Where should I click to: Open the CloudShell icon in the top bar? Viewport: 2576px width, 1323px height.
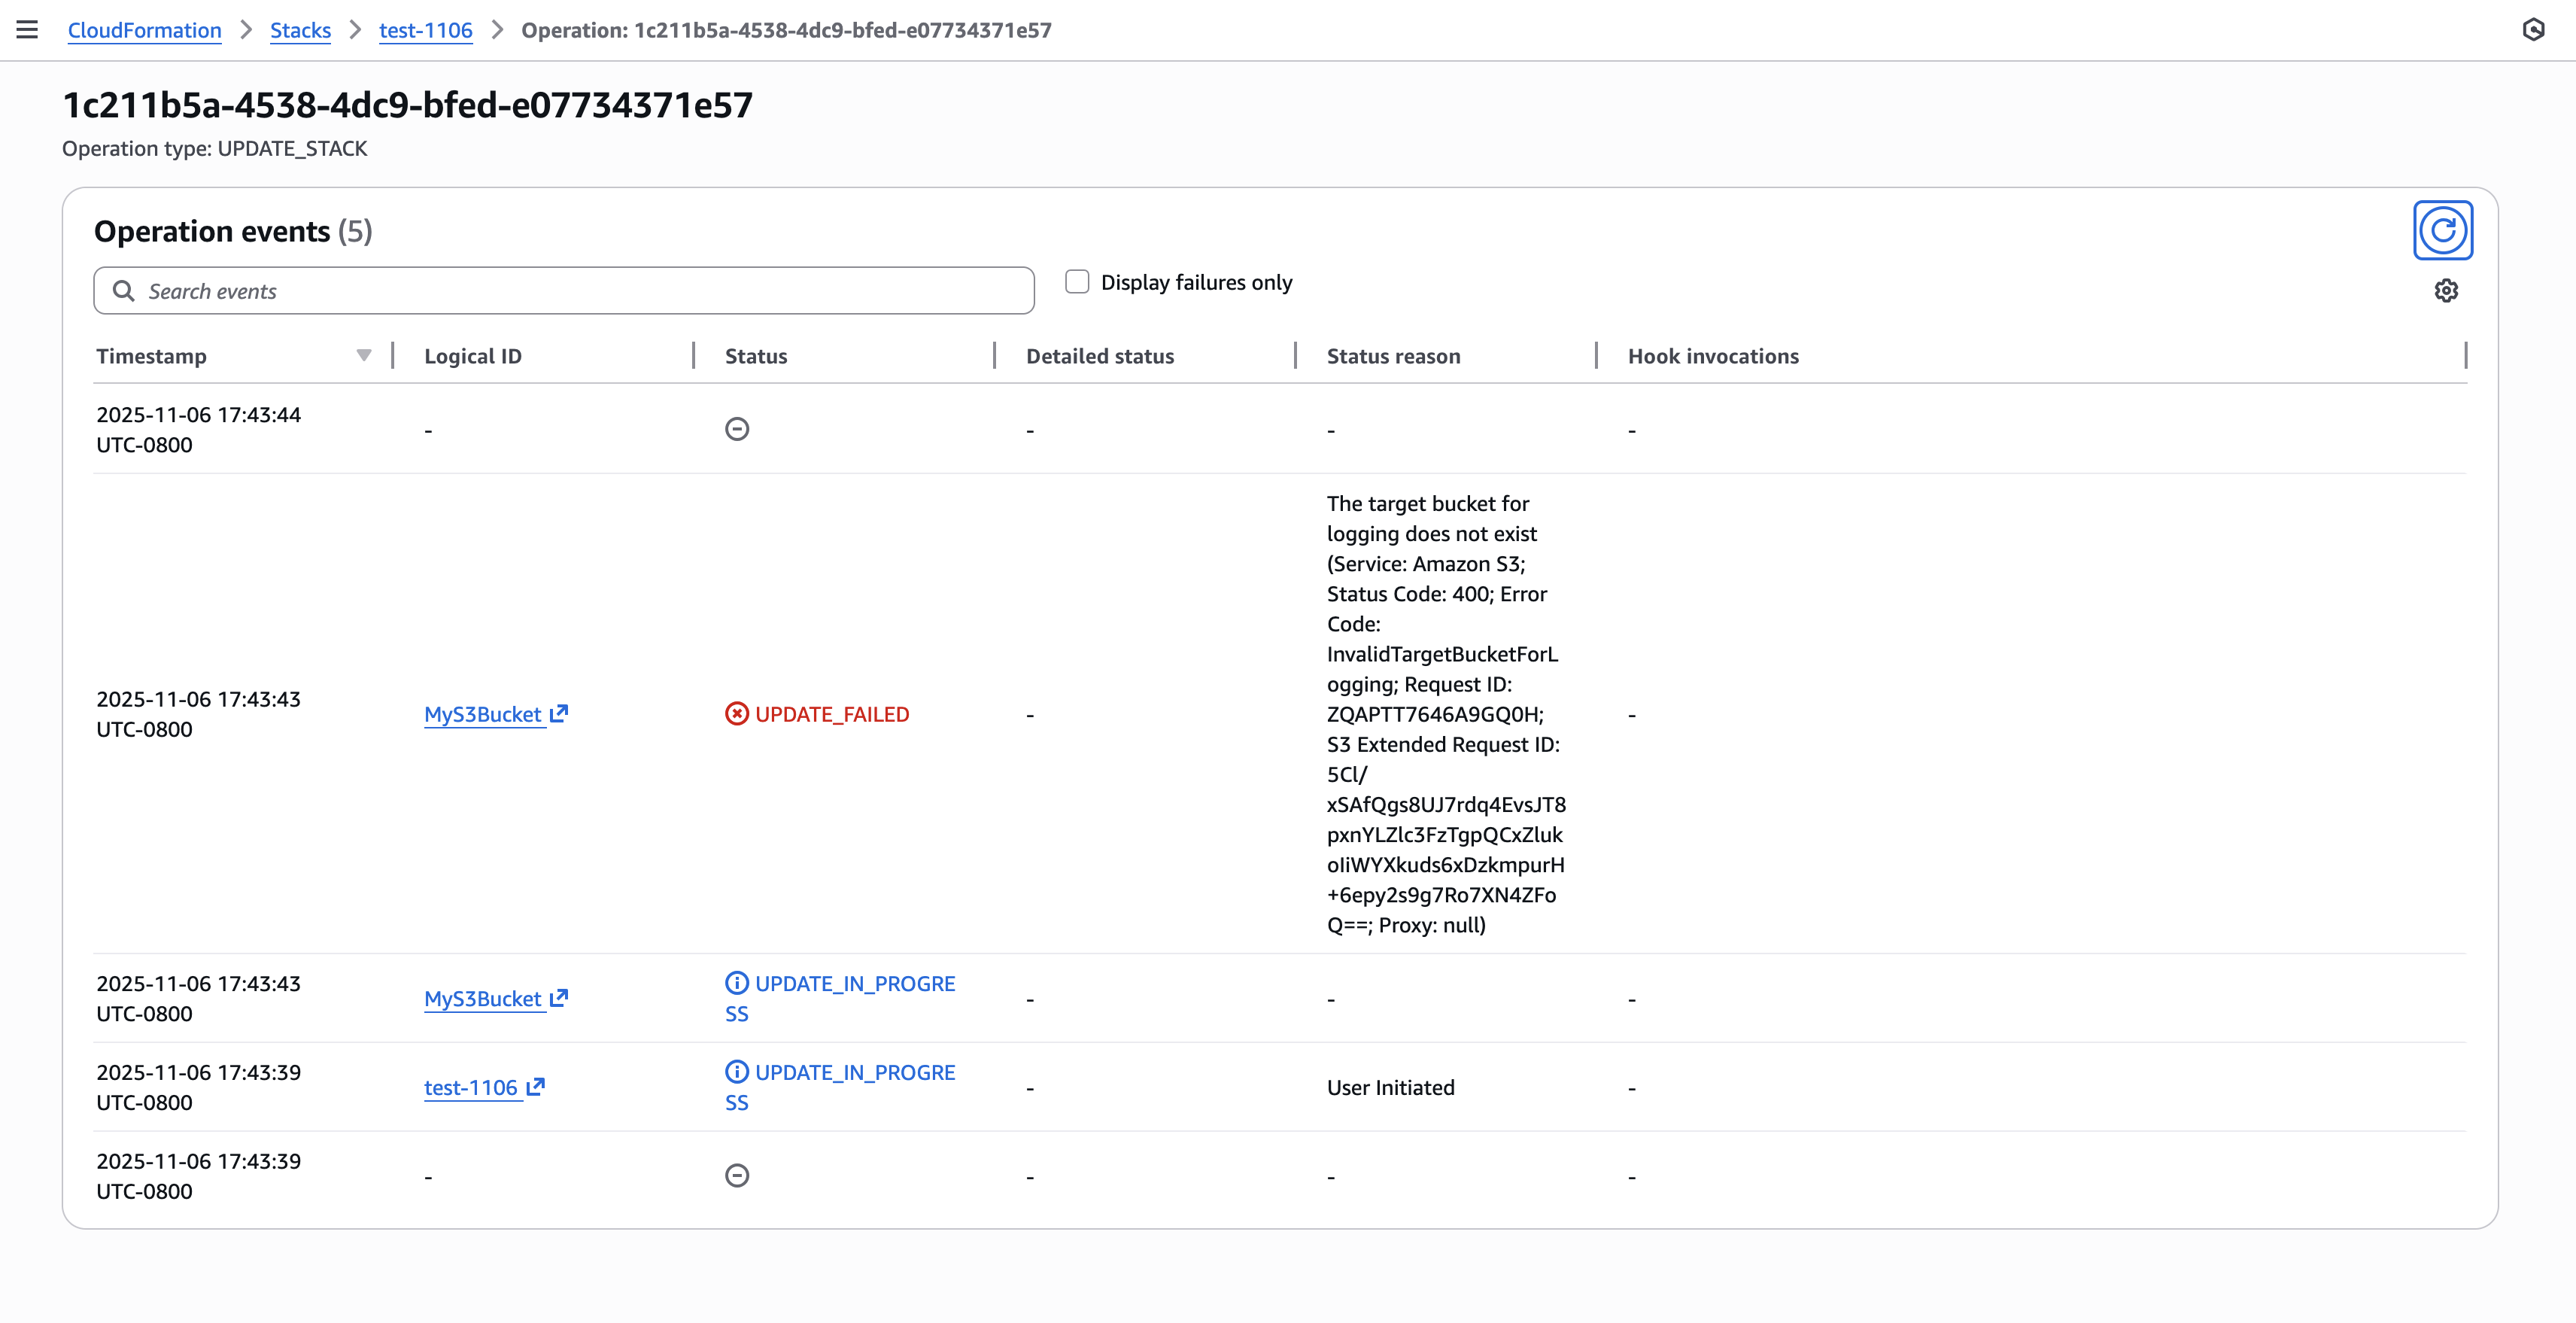[2534, 29]
